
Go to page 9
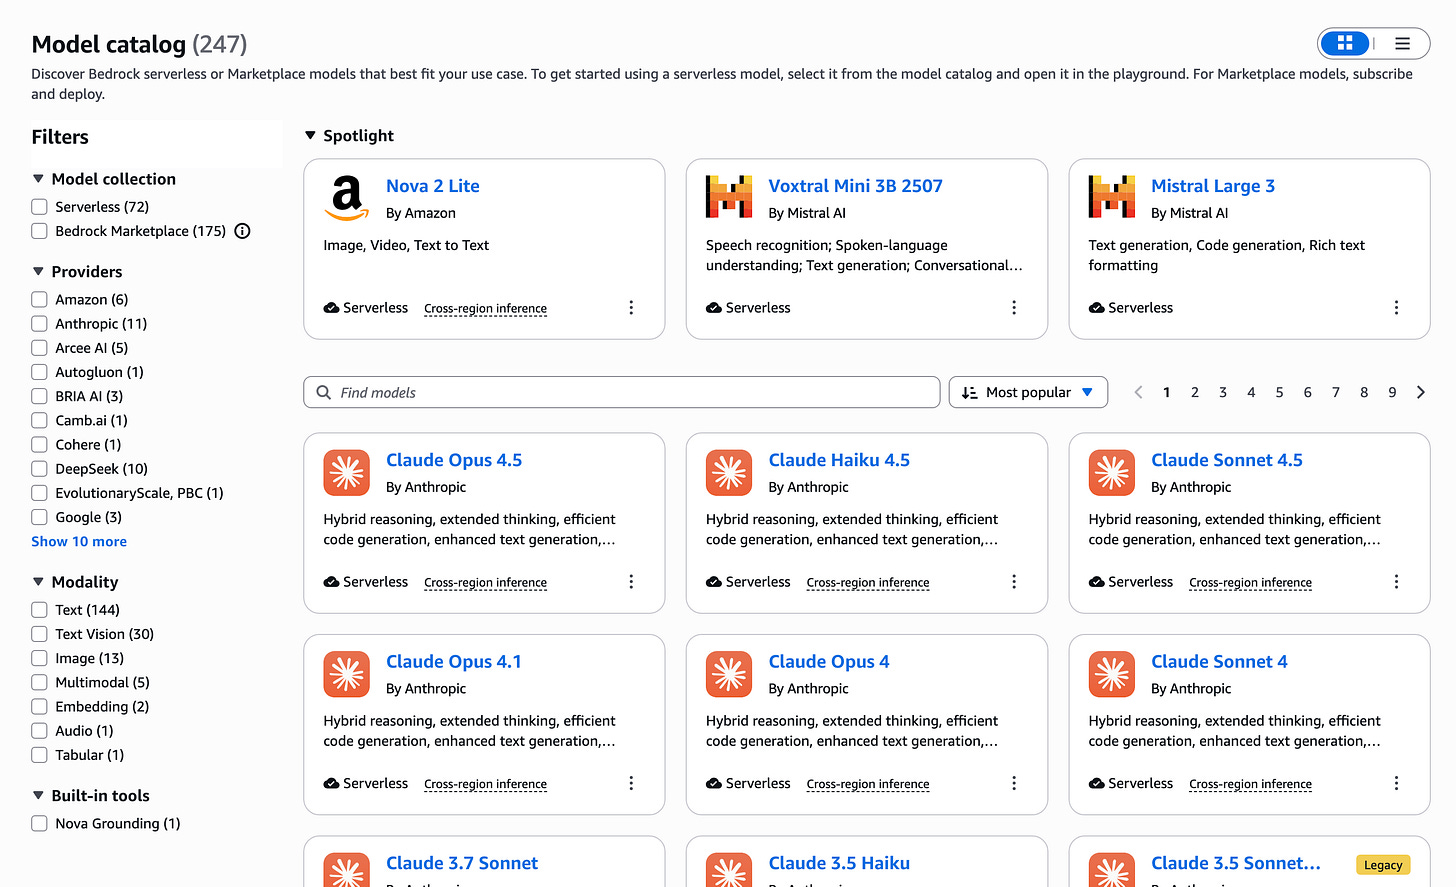pos(1392,392)
